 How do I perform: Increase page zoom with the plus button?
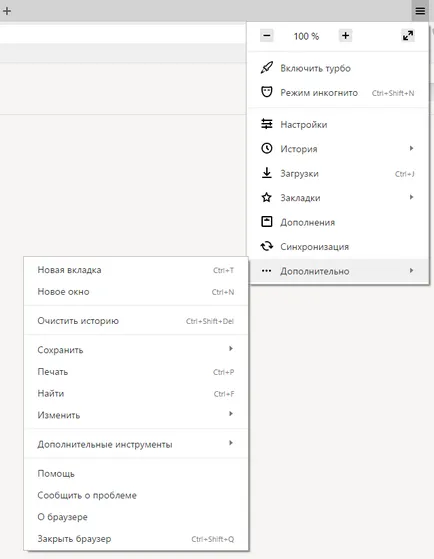click(345, 36)
